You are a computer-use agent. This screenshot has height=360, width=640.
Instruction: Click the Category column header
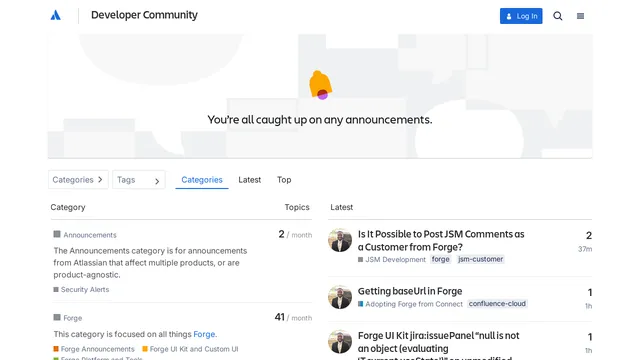pyautogui.click(x=68, y=207)
